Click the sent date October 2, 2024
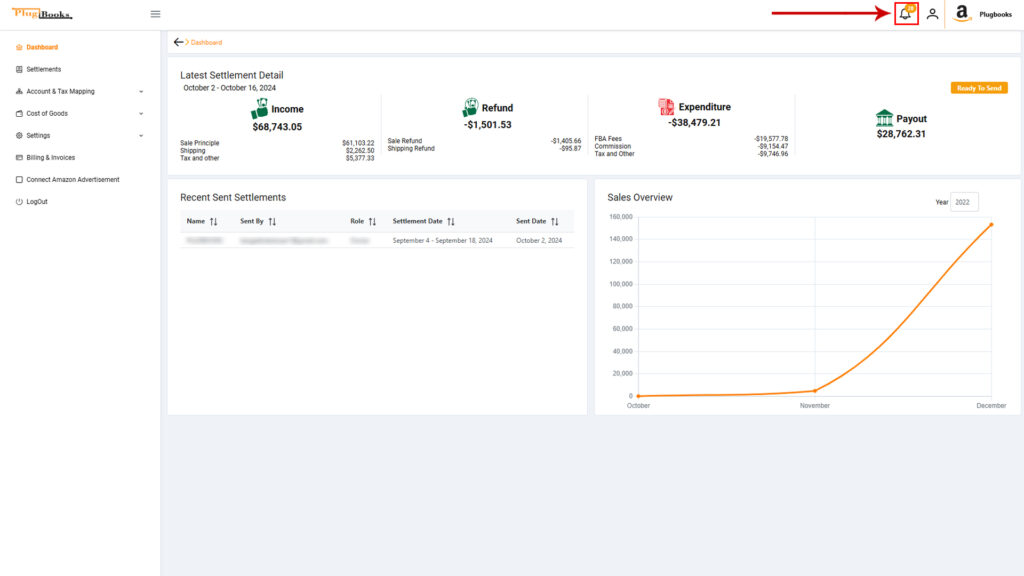Viewport: 1024px width, 576px height. (x=539, y=241)
